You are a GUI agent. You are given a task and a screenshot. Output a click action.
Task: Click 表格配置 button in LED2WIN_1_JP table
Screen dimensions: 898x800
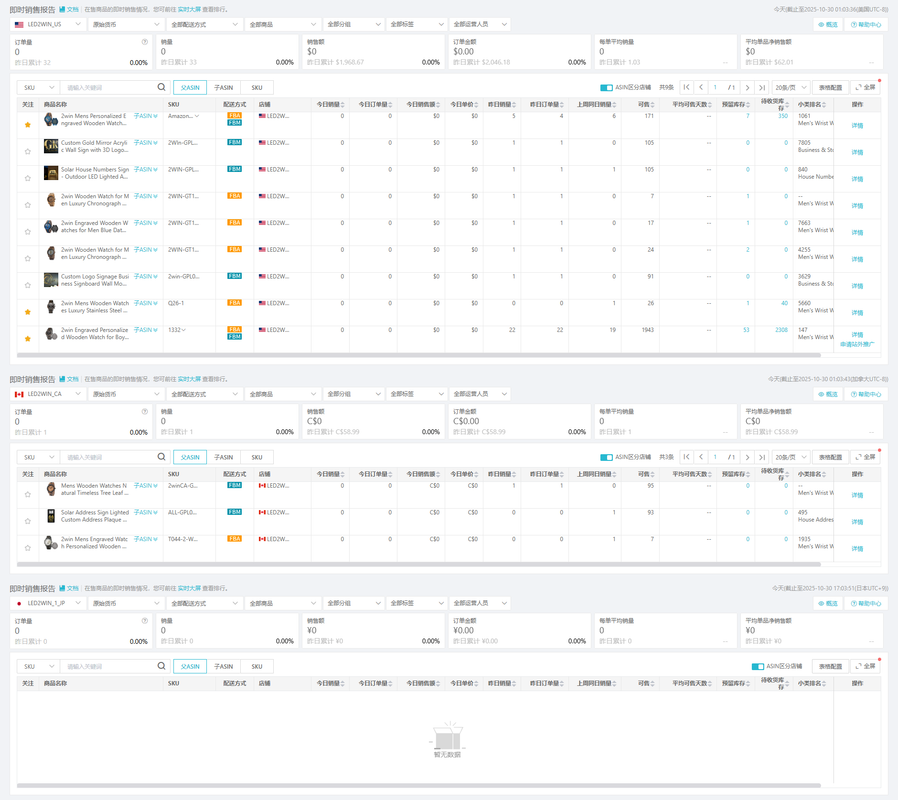(x=830, y=666)
